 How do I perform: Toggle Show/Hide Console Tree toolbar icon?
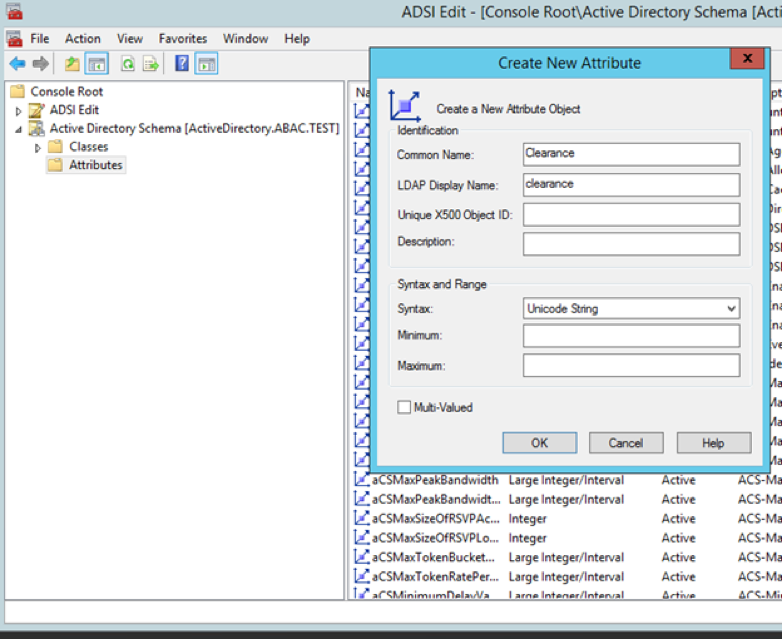tap(97, 64)
